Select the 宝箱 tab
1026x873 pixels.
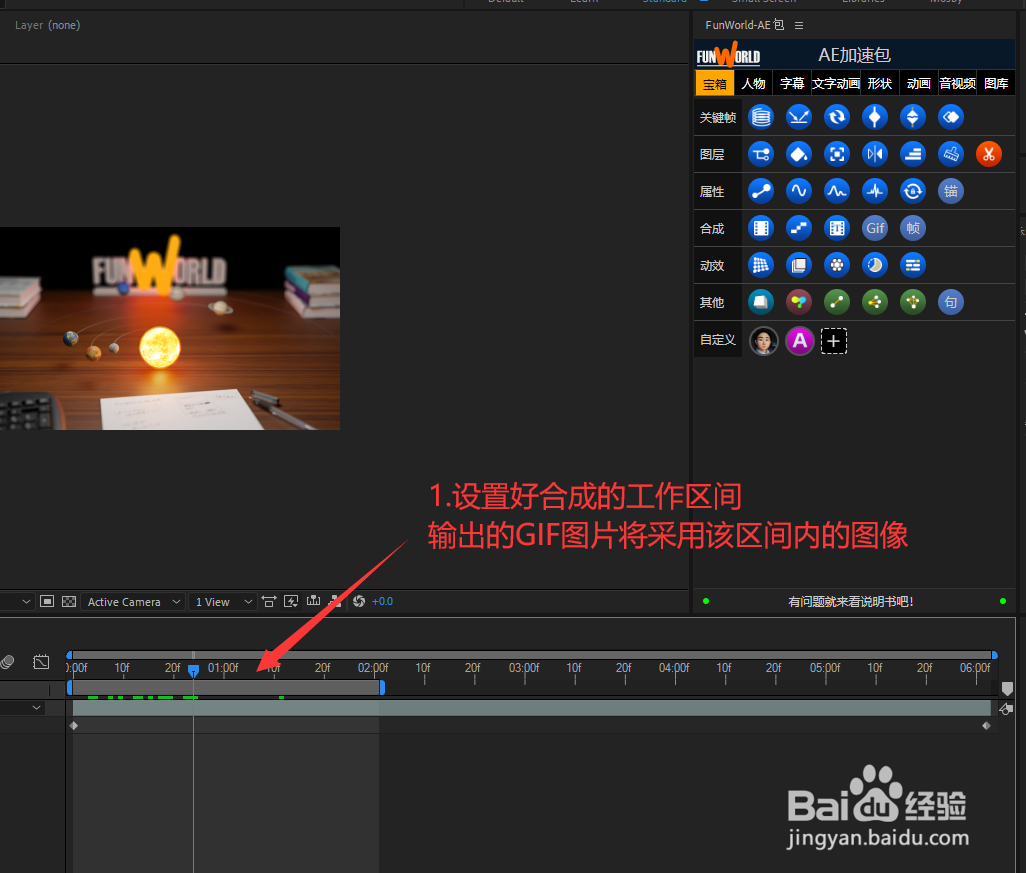pos(715,84)
